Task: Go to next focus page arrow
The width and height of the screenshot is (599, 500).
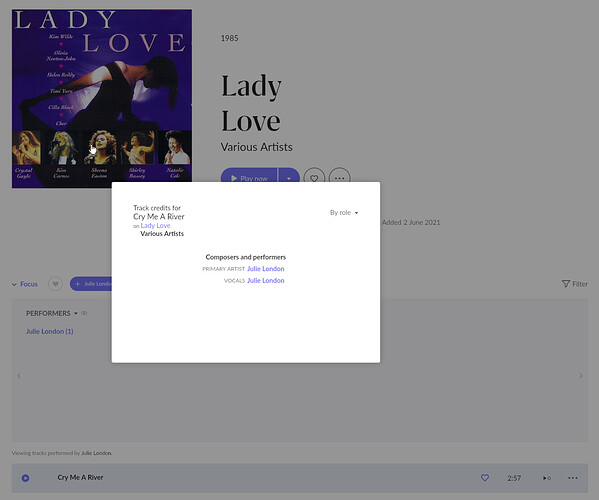Action: [580, 376]
